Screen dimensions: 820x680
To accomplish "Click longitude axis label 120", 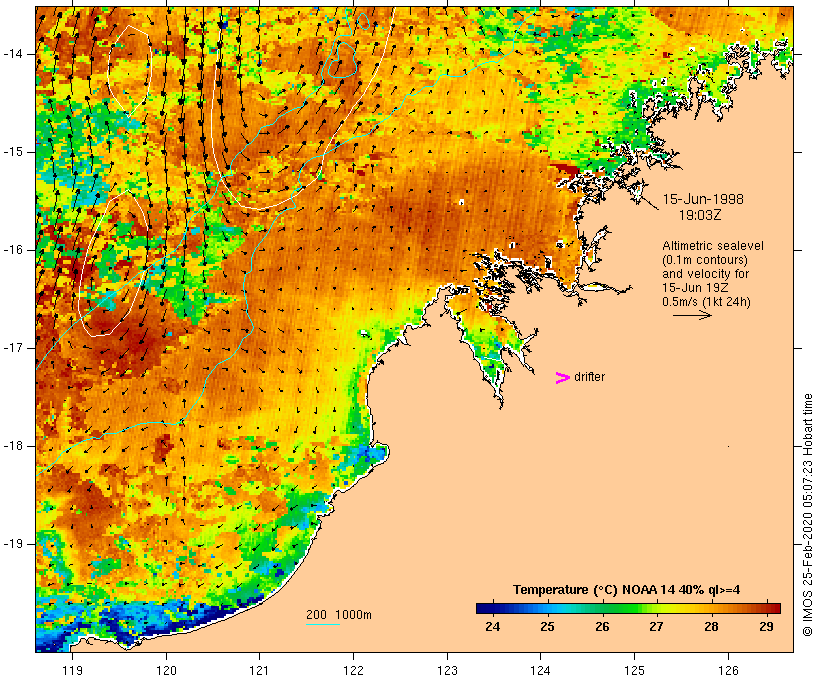I will pos(166,670).
